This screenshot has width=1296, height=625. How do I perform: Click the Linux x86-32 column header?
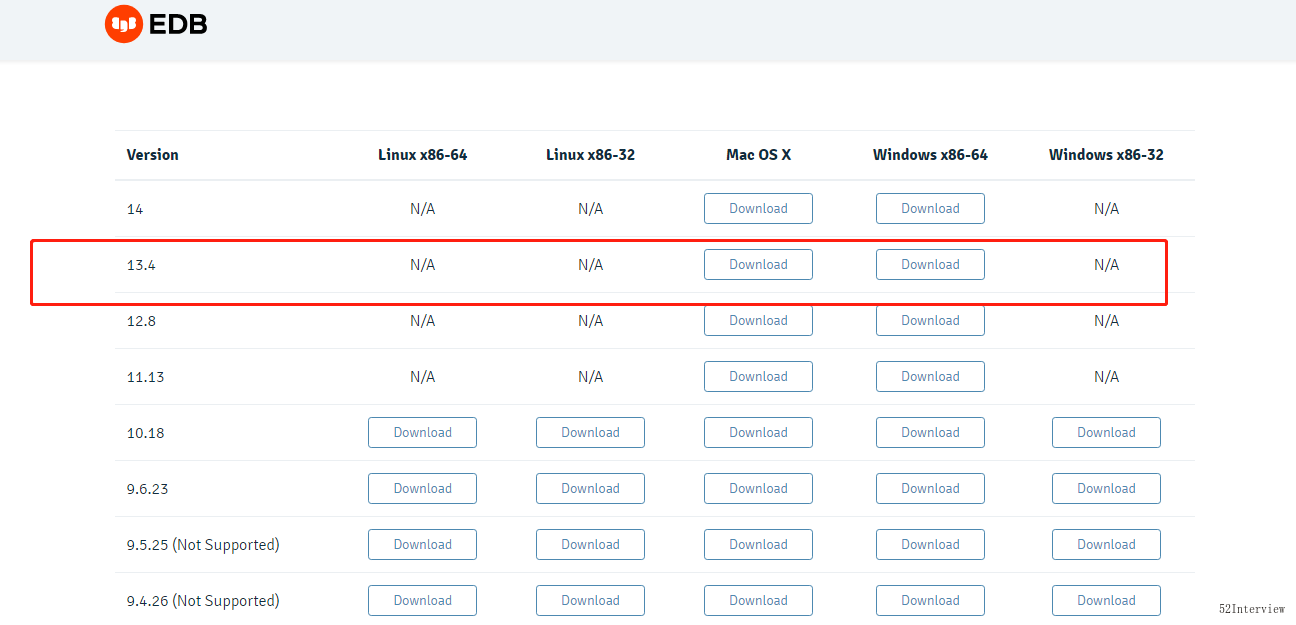tap(590, 155)
